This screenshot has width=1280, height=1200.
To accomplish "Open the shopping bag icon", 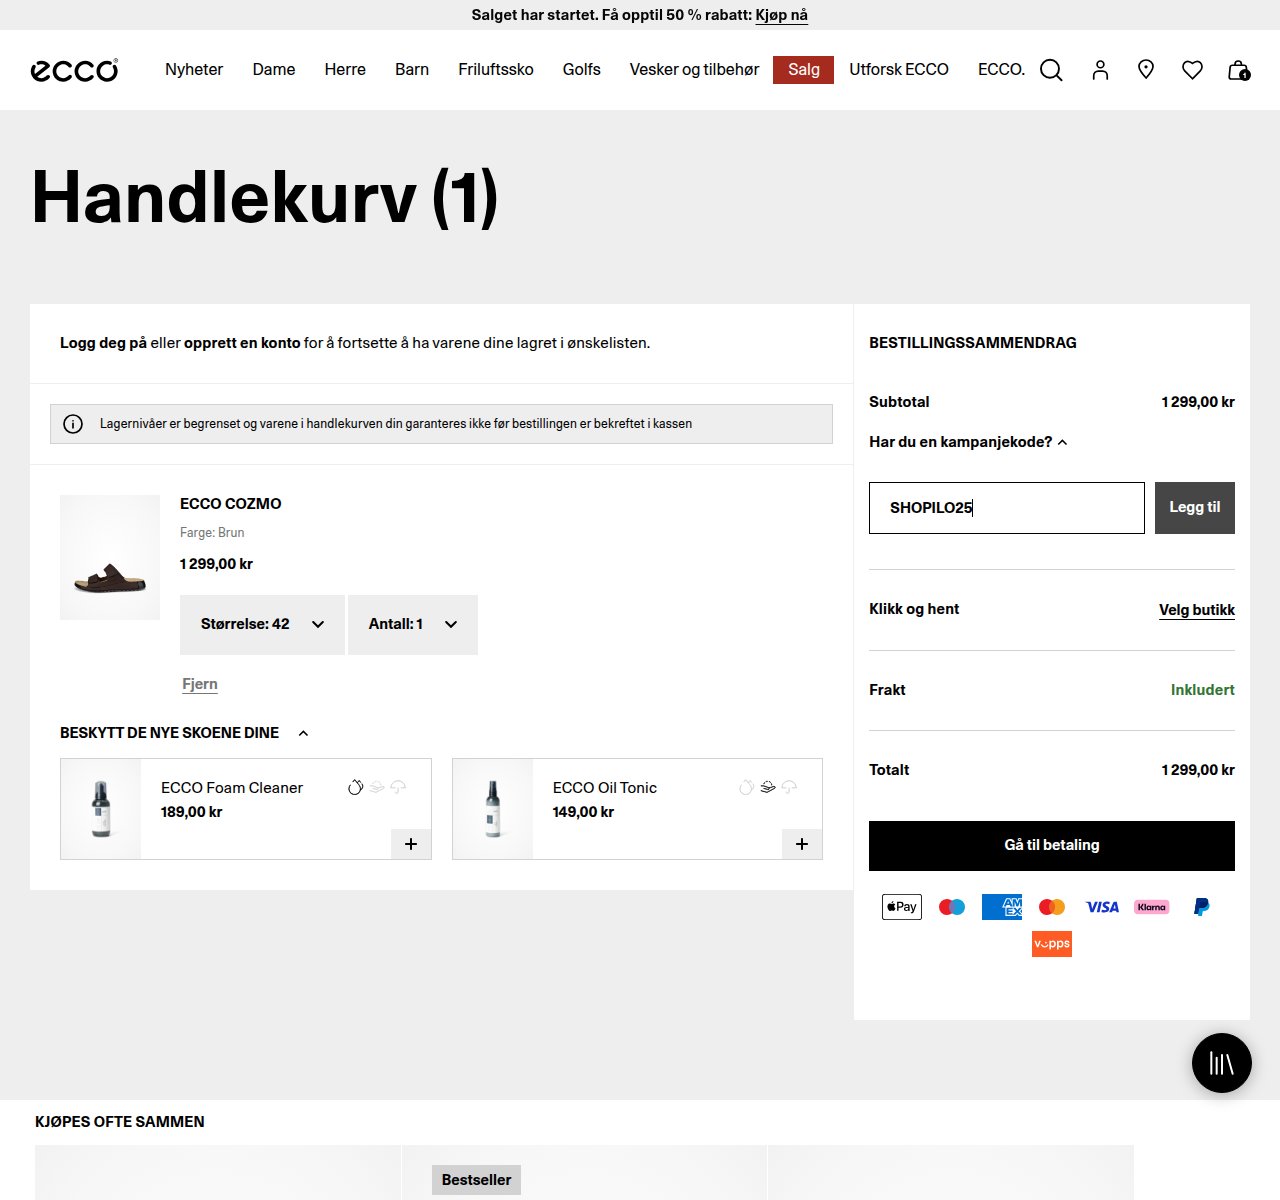I will click(1238, 70).
